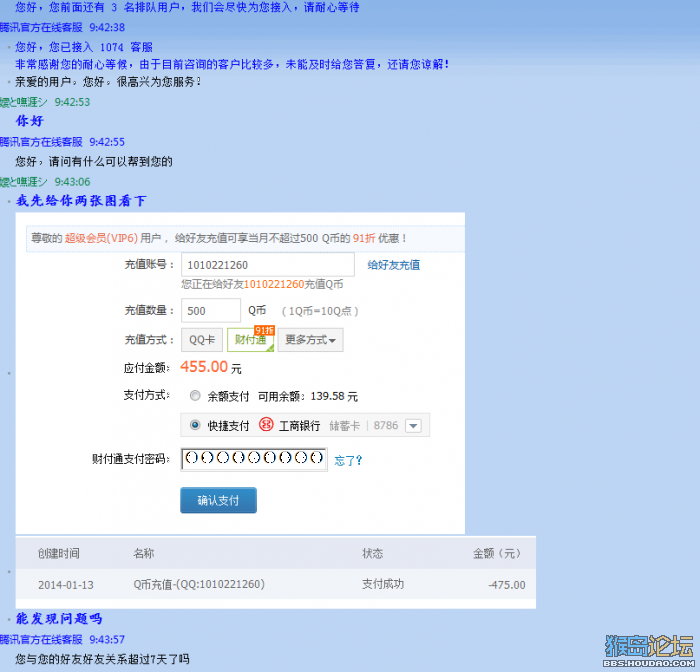Click the 我先给你两张图看下 message
Viewport: 700px width, 672px height.
pos(81,200)
